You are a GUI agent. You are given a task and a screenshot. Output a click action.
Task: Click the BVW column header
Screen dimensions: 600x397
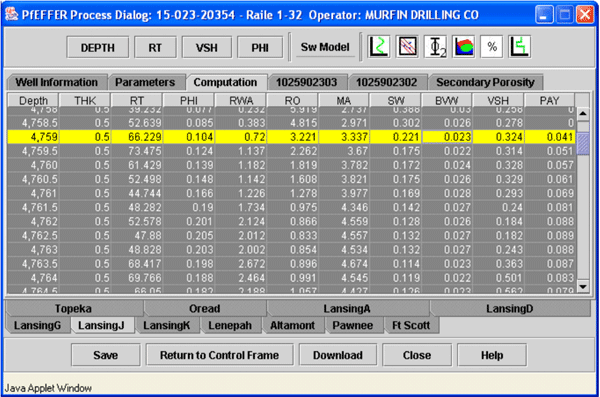click(x=447, y=101)
